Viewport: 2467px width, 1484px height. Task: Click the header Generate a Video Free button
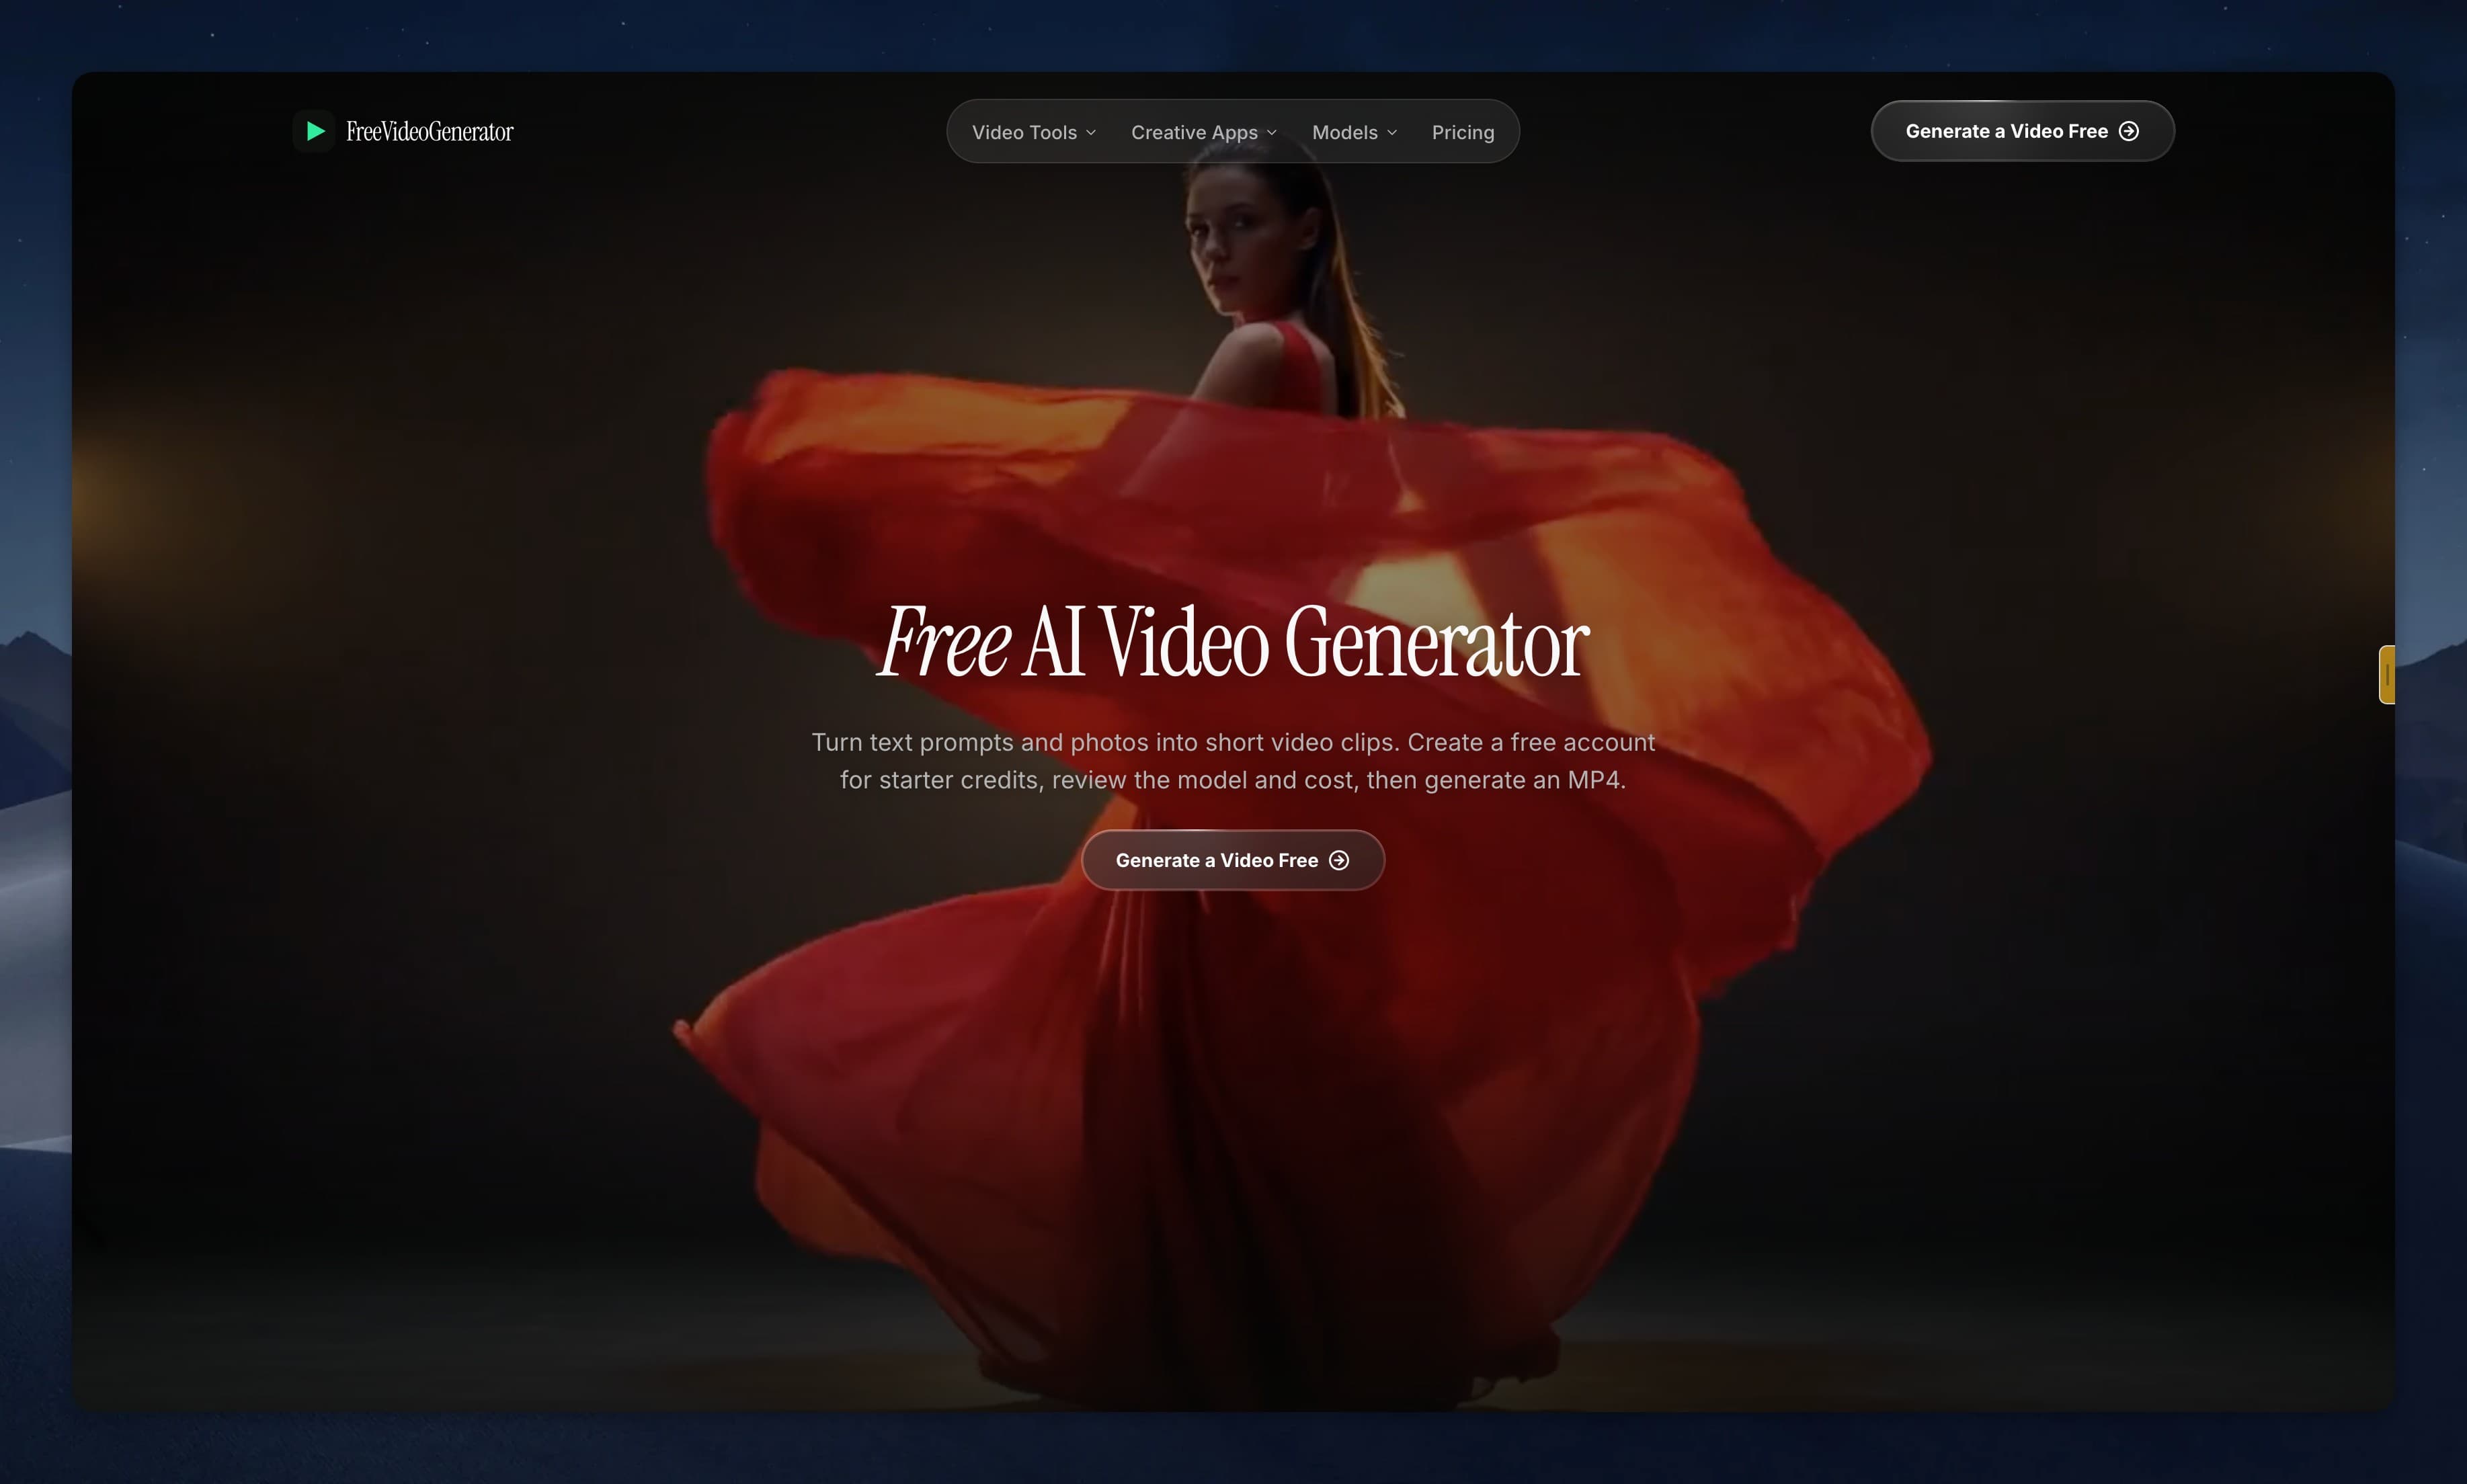pos(2022,131)
